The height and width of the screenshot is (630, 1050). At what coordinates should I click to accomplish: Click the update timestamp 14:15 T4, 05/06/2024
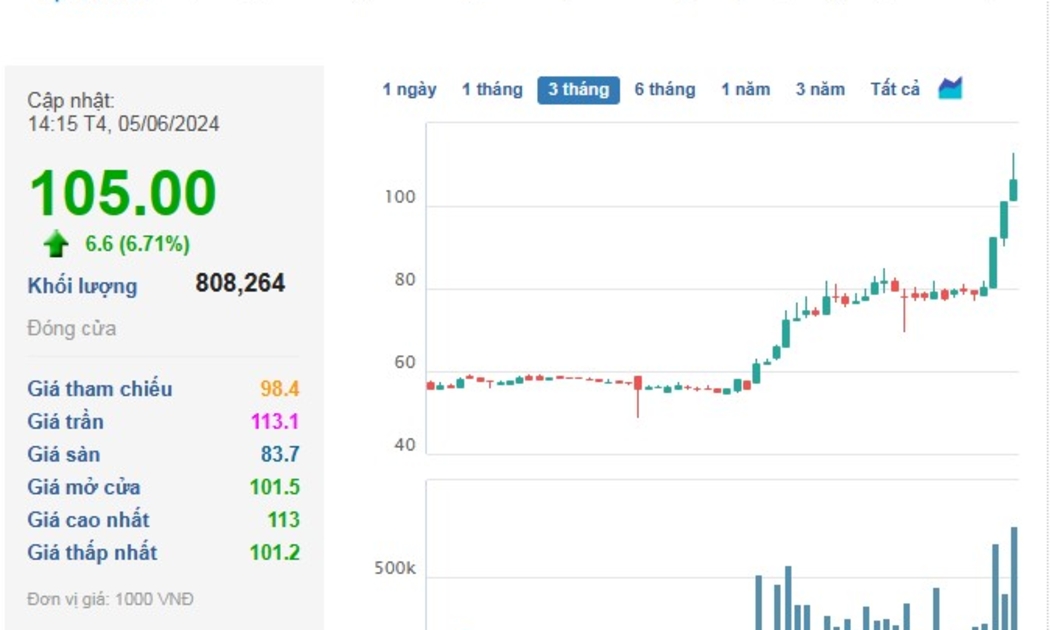point(123,124)
